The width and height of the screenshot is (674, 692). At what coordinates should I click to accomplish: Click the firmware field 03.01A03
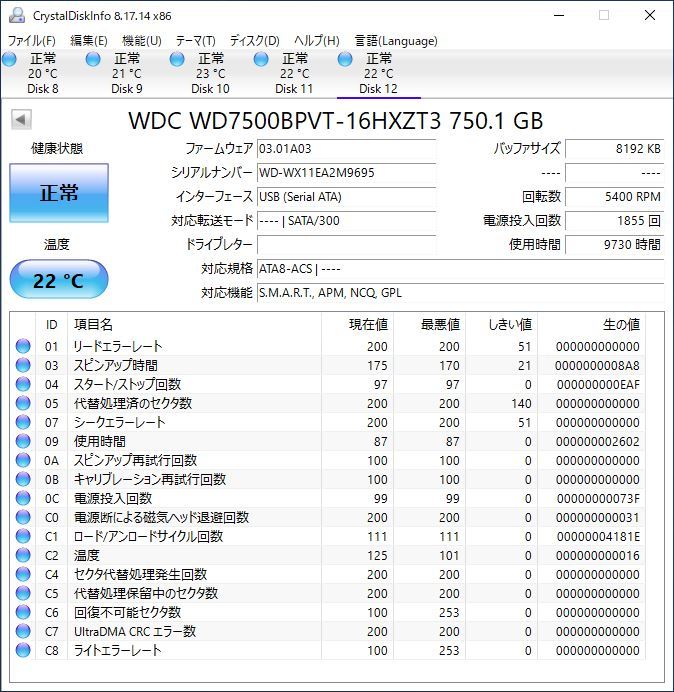click(x=346, y=149)
